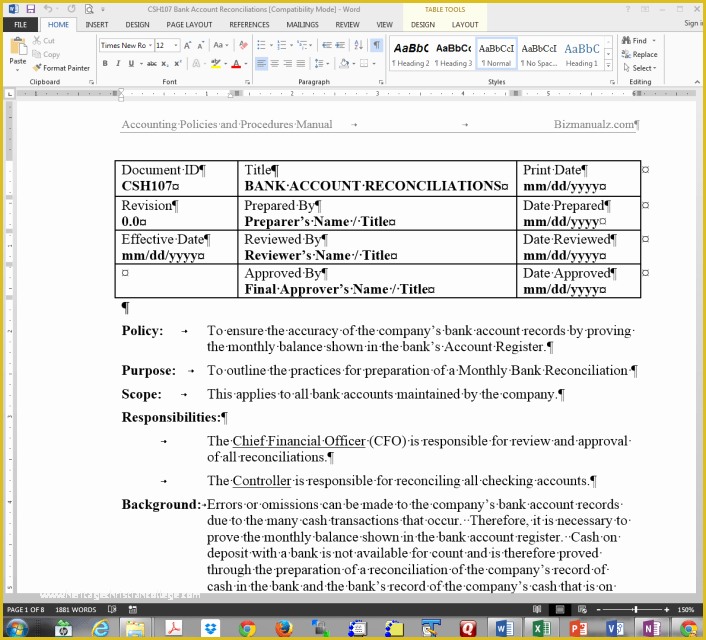Screen dimensions: 706x640
Task: Decrease paragraph indent
Action: pyautogui.click(x=327, y=45)
